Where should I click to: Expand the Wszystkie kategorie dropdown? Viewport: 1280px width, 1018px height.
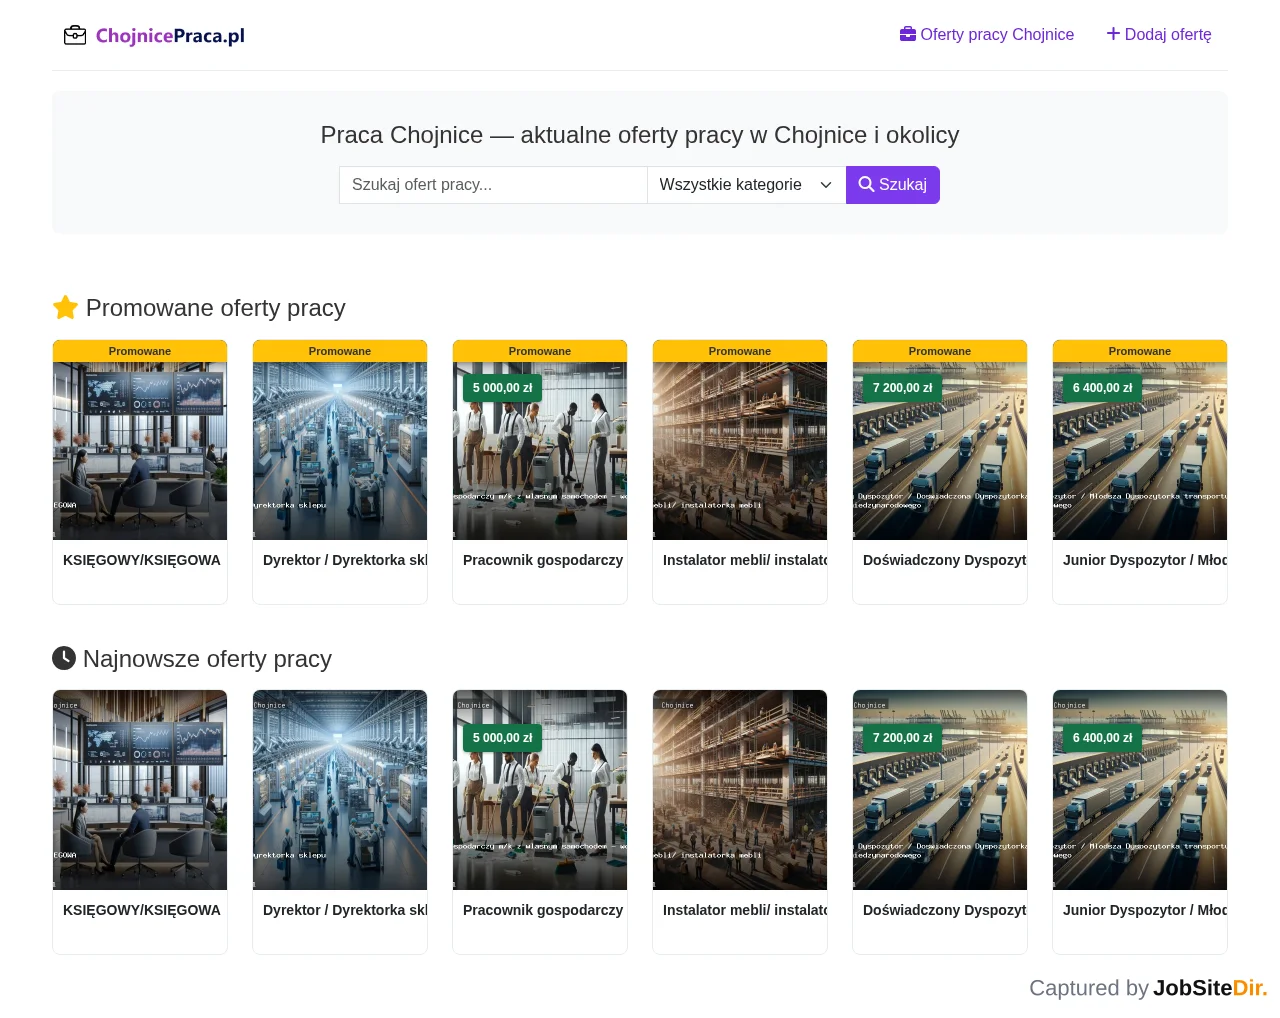pos(746,185)
